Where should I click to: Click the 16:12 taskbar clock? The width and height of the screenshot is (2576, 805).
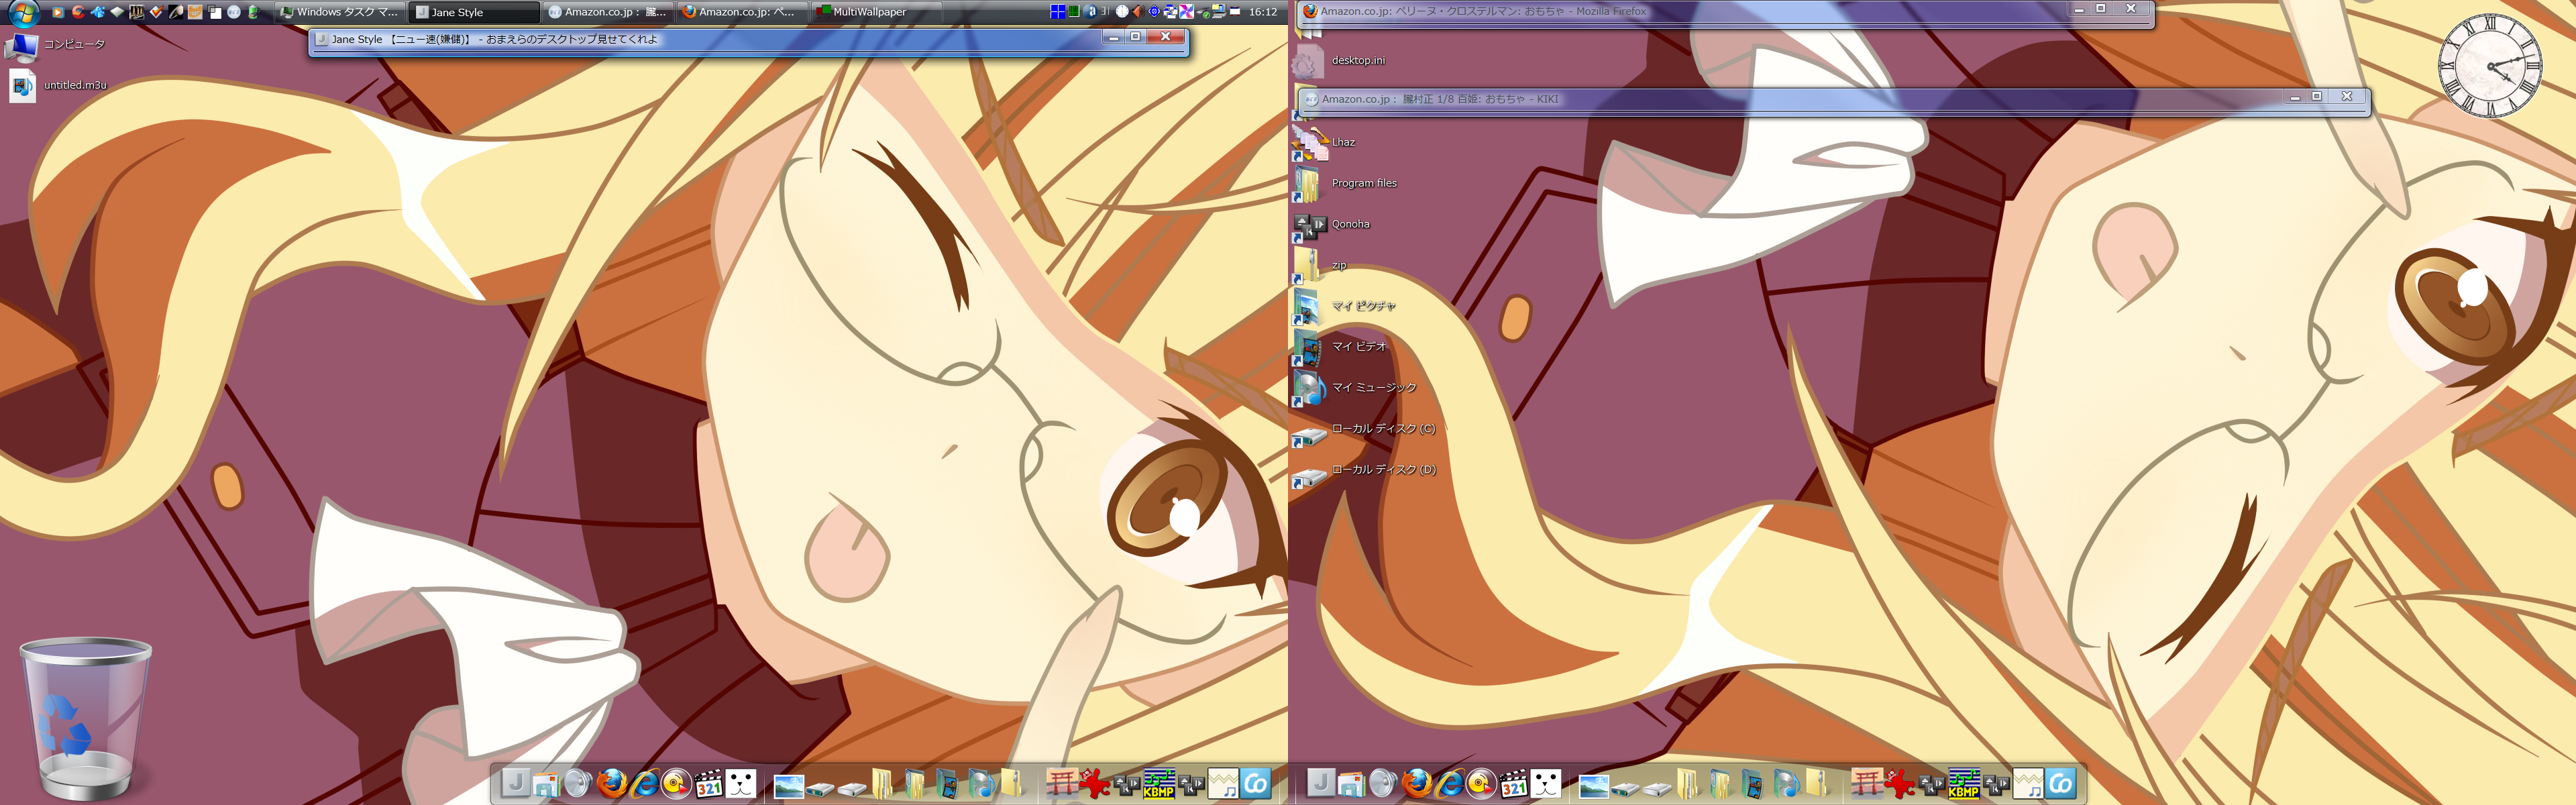click(x=1263, y=12)
